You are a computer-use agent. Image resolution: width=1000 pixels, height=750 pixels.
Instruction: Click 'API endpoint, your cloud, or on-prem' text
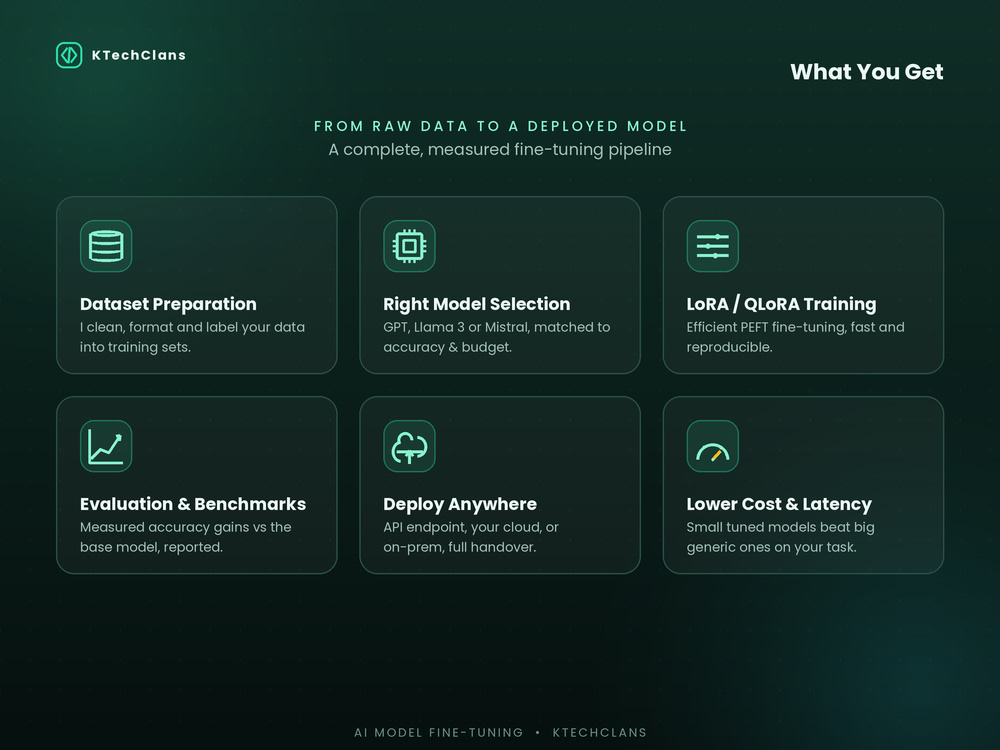coord(471,537)
